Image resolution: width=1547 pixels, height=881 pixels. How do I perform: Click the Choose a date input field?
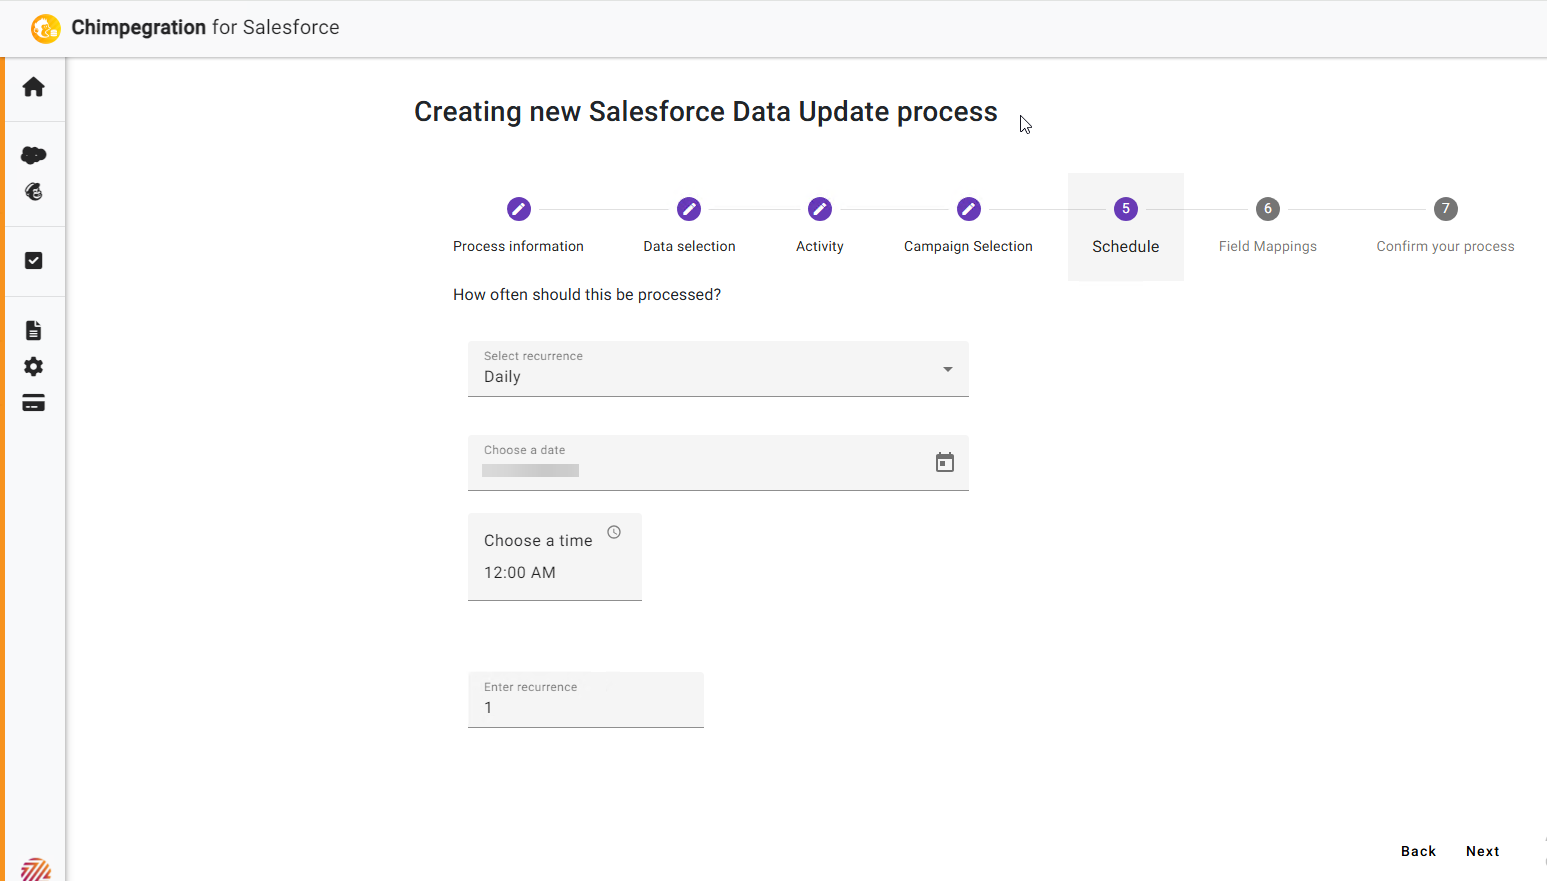point(718,463)
